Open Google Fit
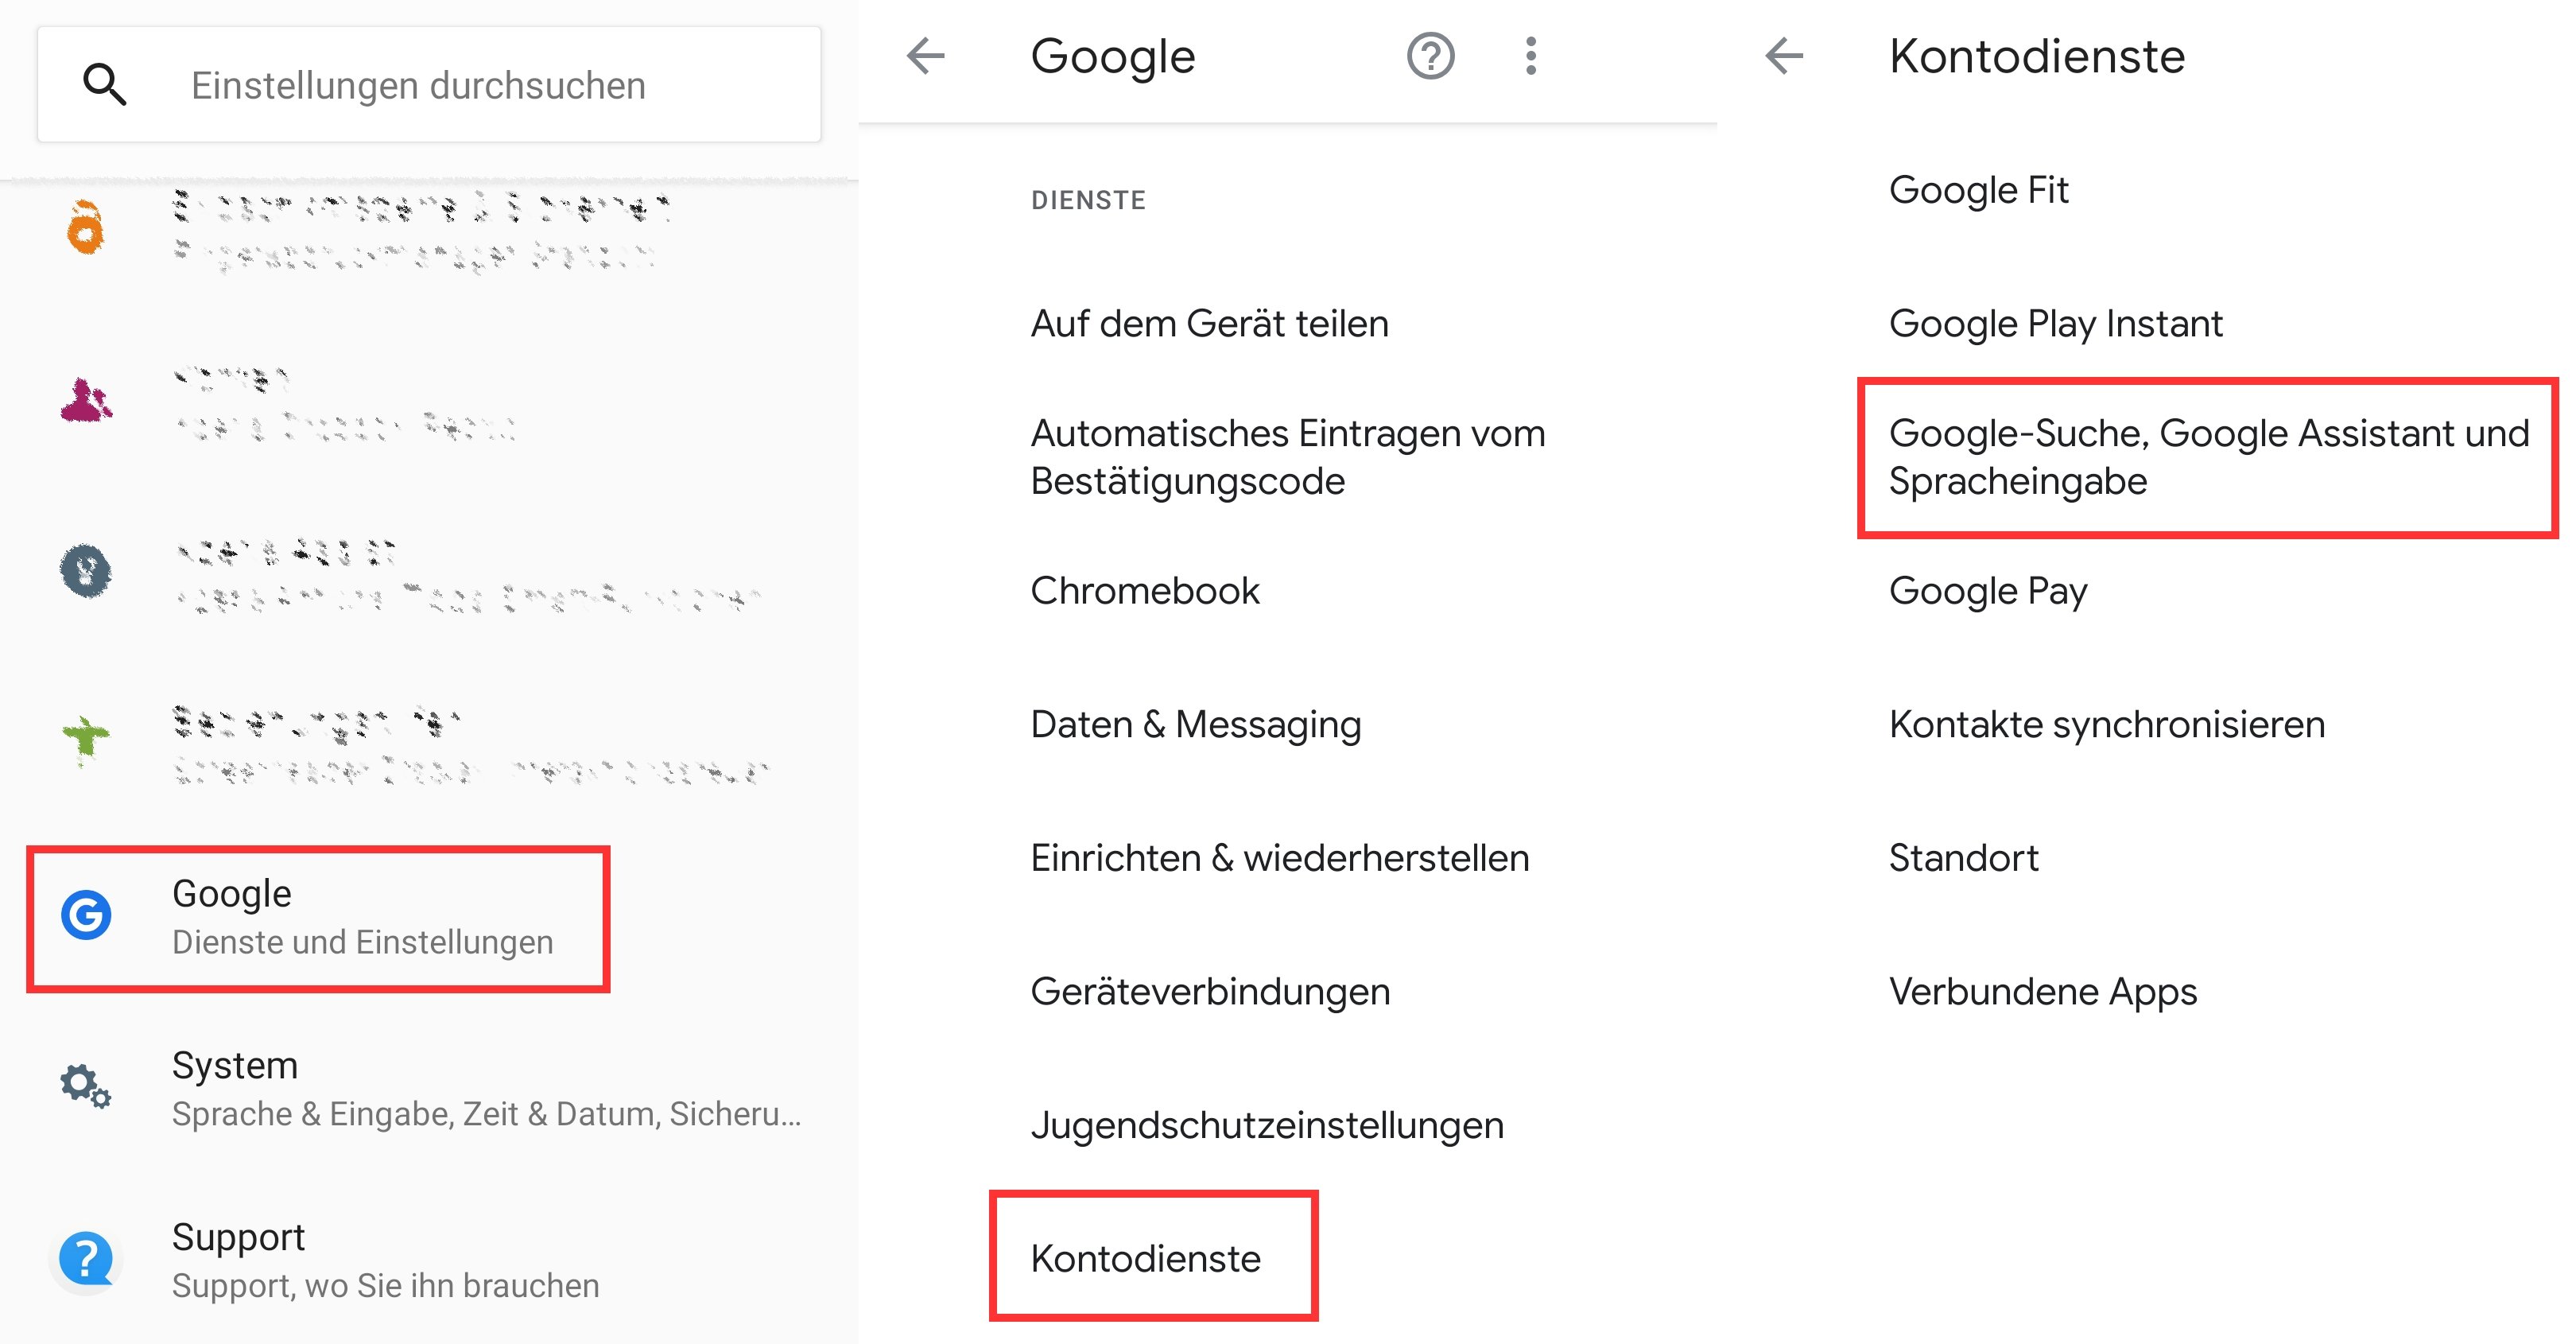This screenshot has width=2576, height=1344. (2147, 190)
